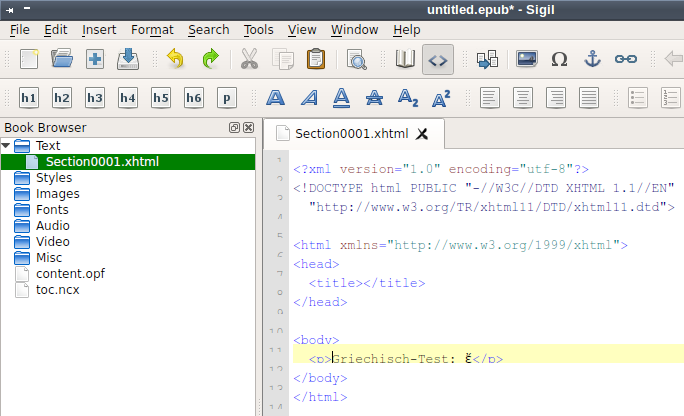Insert numbered list
This screenshot has height=416, width=684.
[670, 98]
